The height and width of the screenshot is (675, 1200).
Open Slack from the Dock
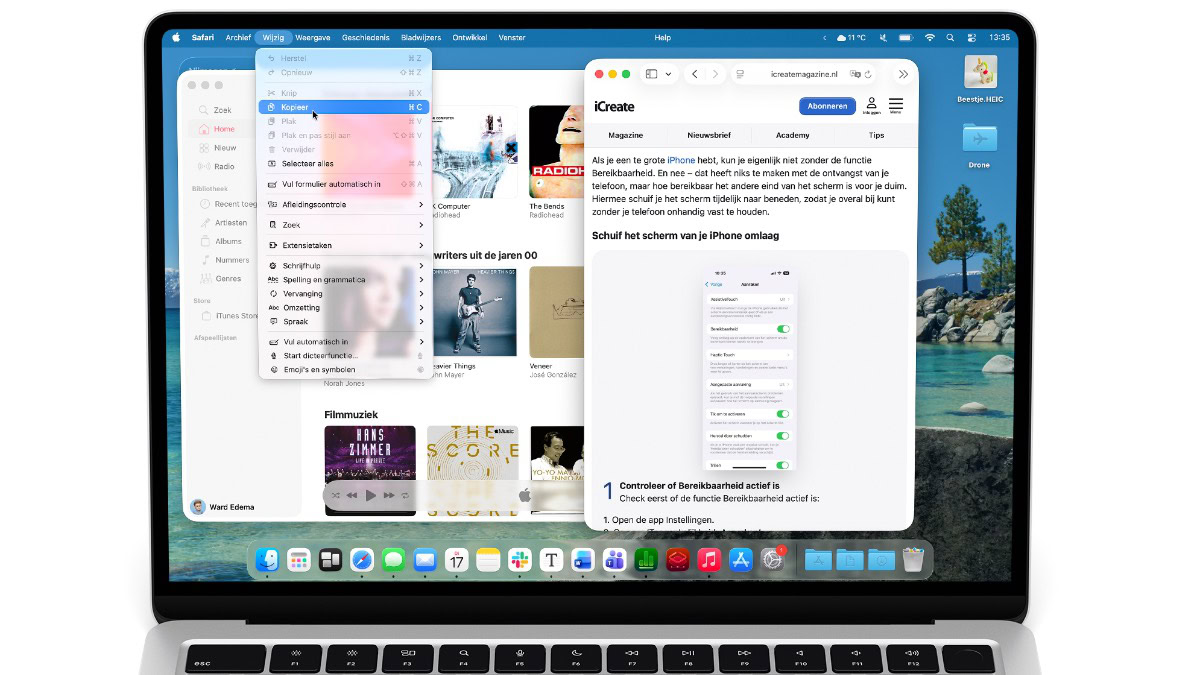coord(519,560)
